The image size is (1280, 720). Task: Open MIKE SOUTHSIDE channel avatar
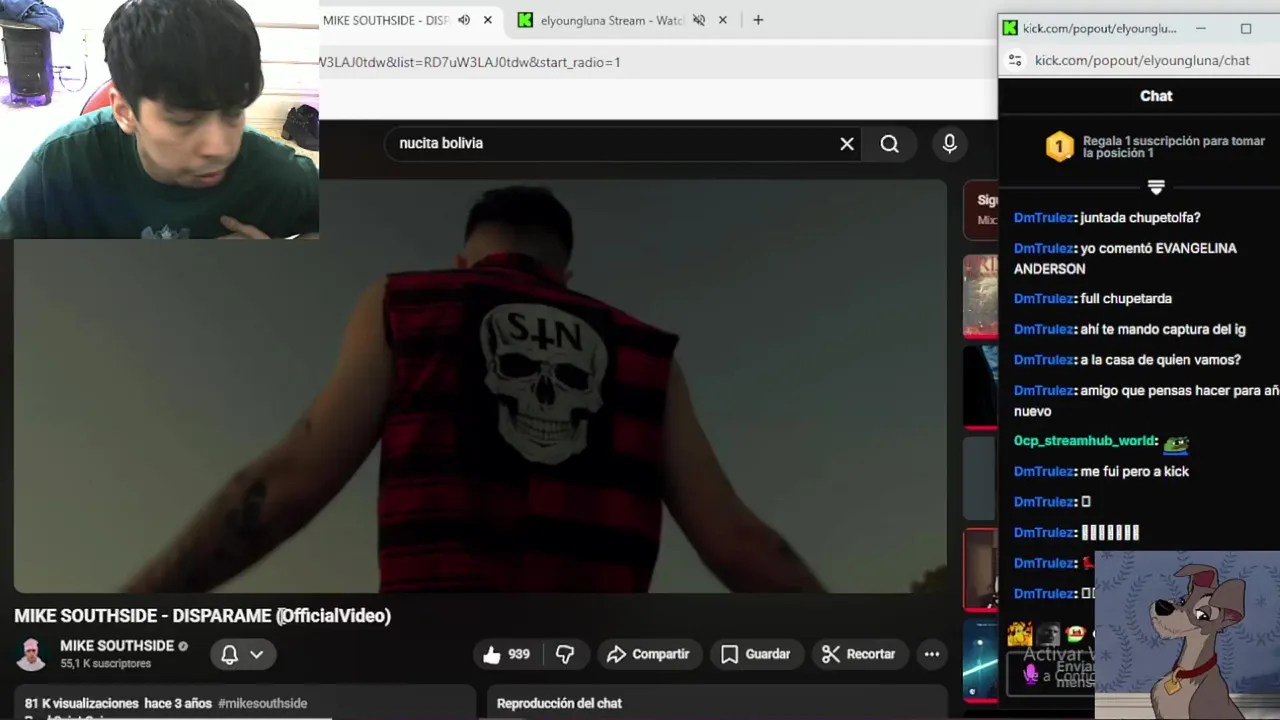pyautogui.click(x=31, y=654)
